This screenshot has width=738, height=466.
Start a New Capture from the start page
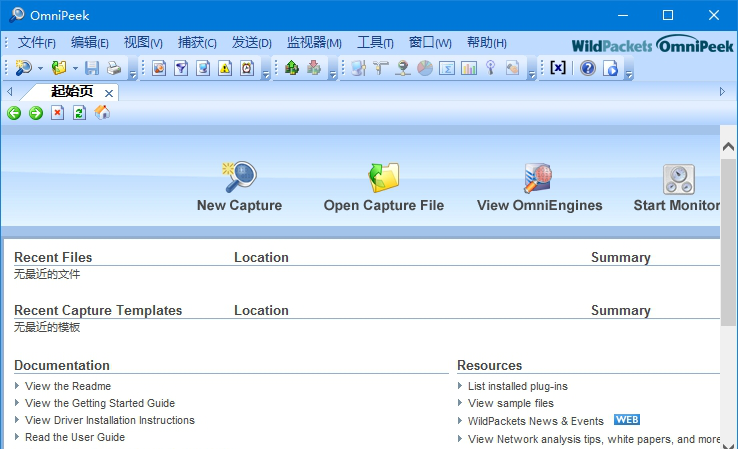pos(240,186)
